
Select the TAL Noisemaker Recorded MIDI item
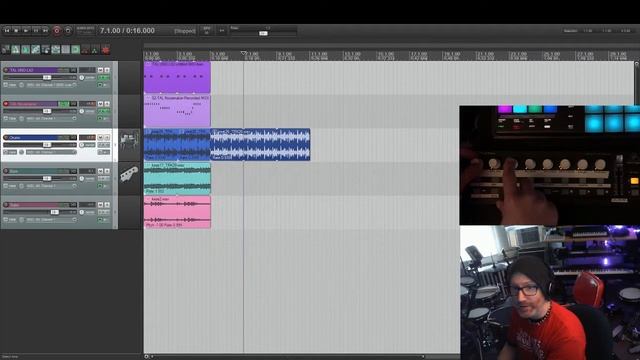[x=177, y=111]
